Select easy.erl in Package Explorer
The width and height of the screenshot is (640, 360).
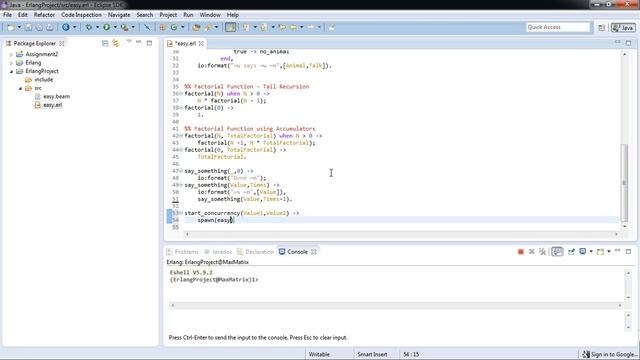coord(53,105)
